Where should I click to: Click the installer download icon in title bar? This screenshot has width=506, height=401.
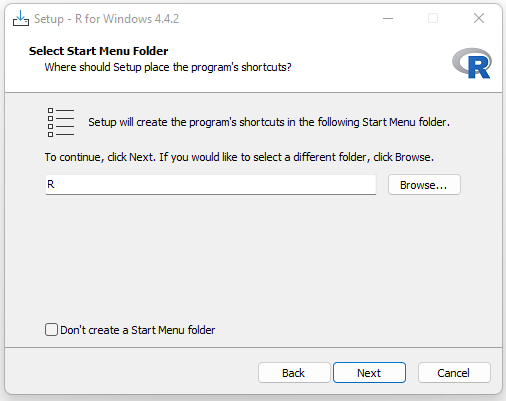point(21,18)
